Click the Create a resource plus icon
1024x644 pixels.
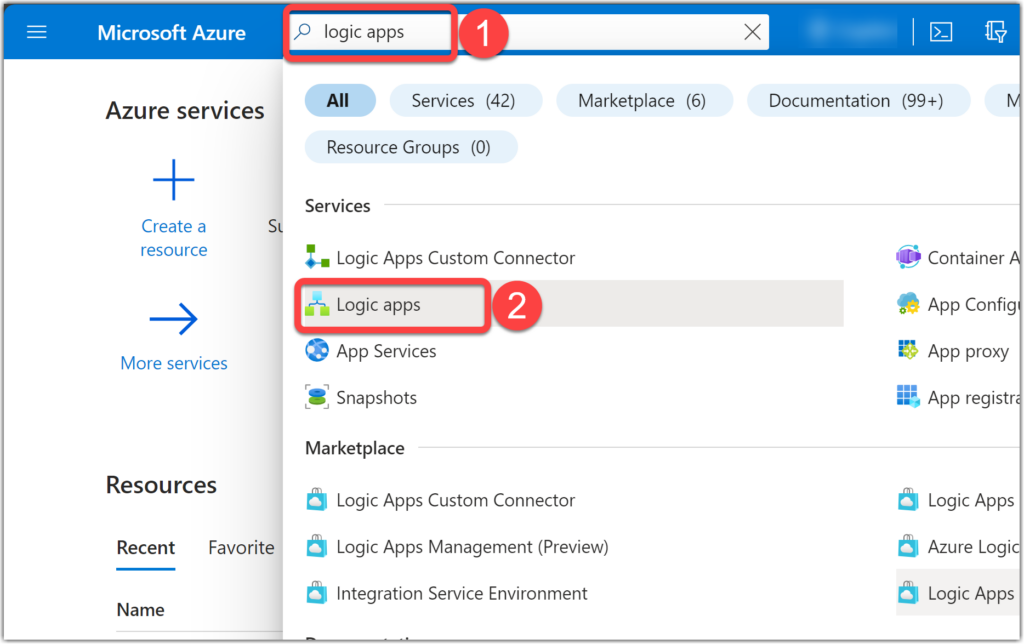coord(174,179)
